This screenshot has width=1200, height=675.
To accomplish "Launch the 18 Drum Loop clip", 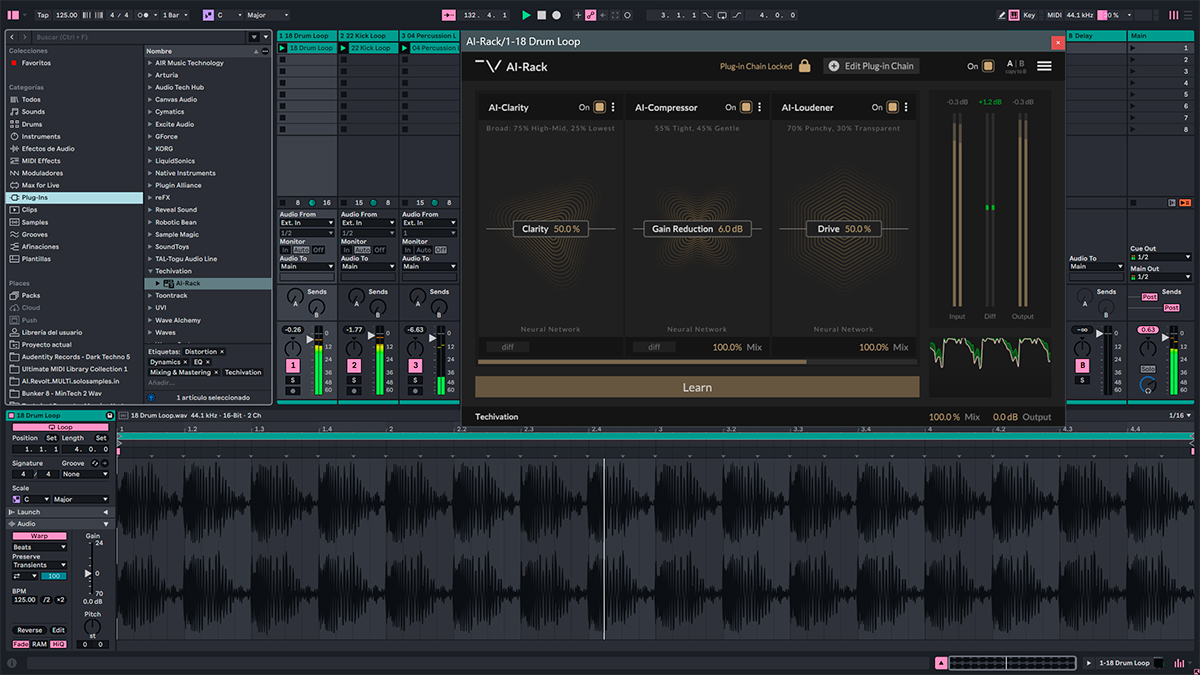I will (x=283, y=48).
